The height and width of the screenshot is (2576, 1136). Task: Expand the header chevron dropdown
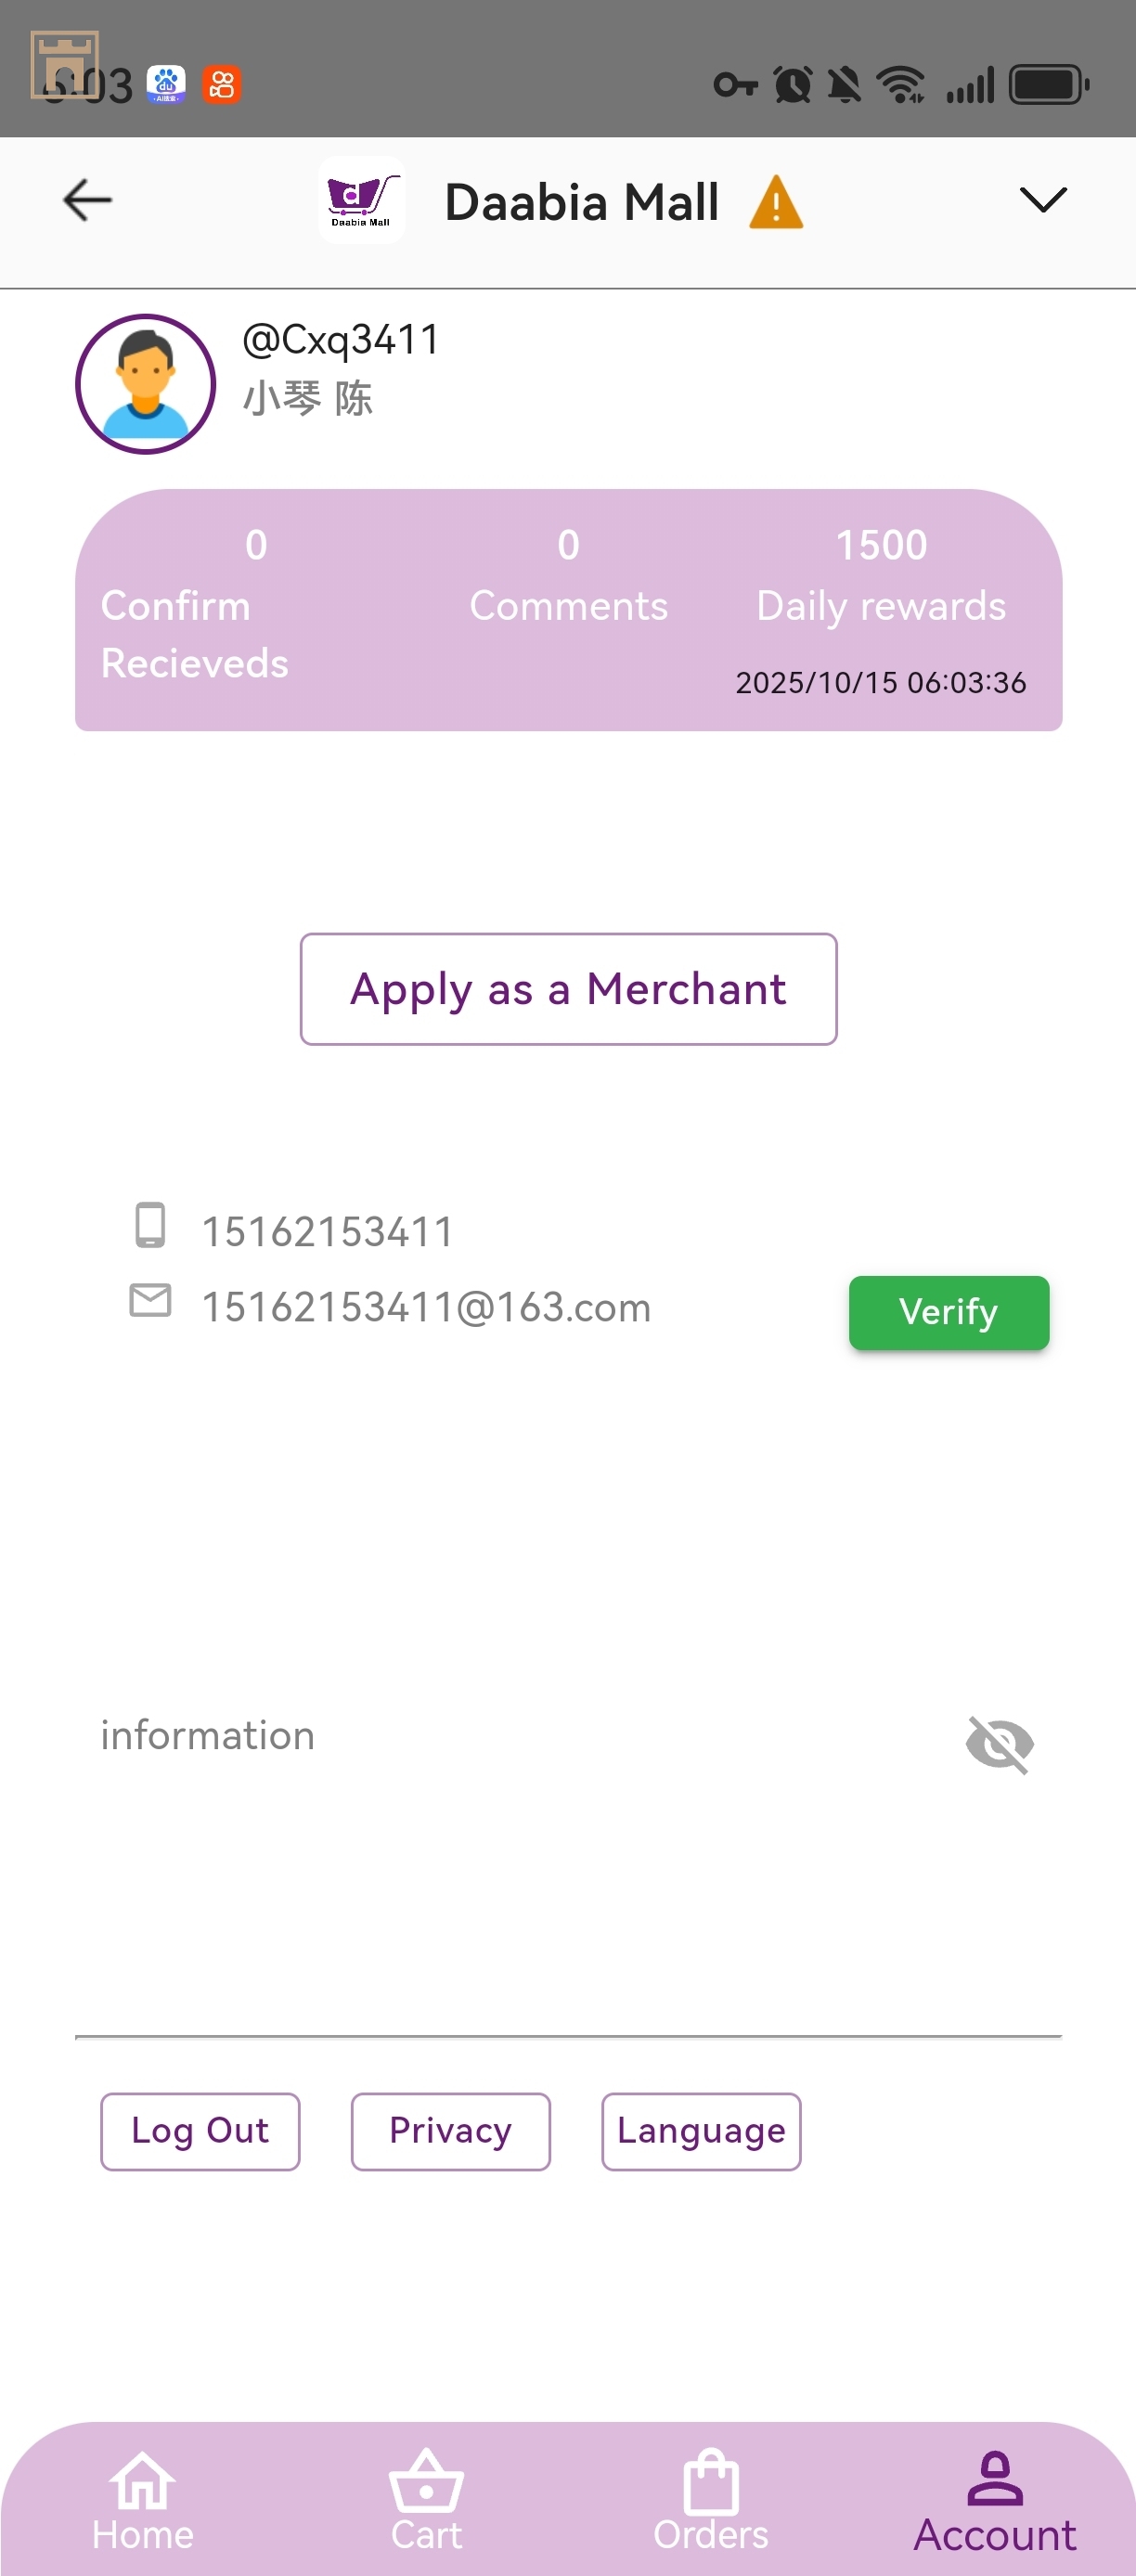1043,200
